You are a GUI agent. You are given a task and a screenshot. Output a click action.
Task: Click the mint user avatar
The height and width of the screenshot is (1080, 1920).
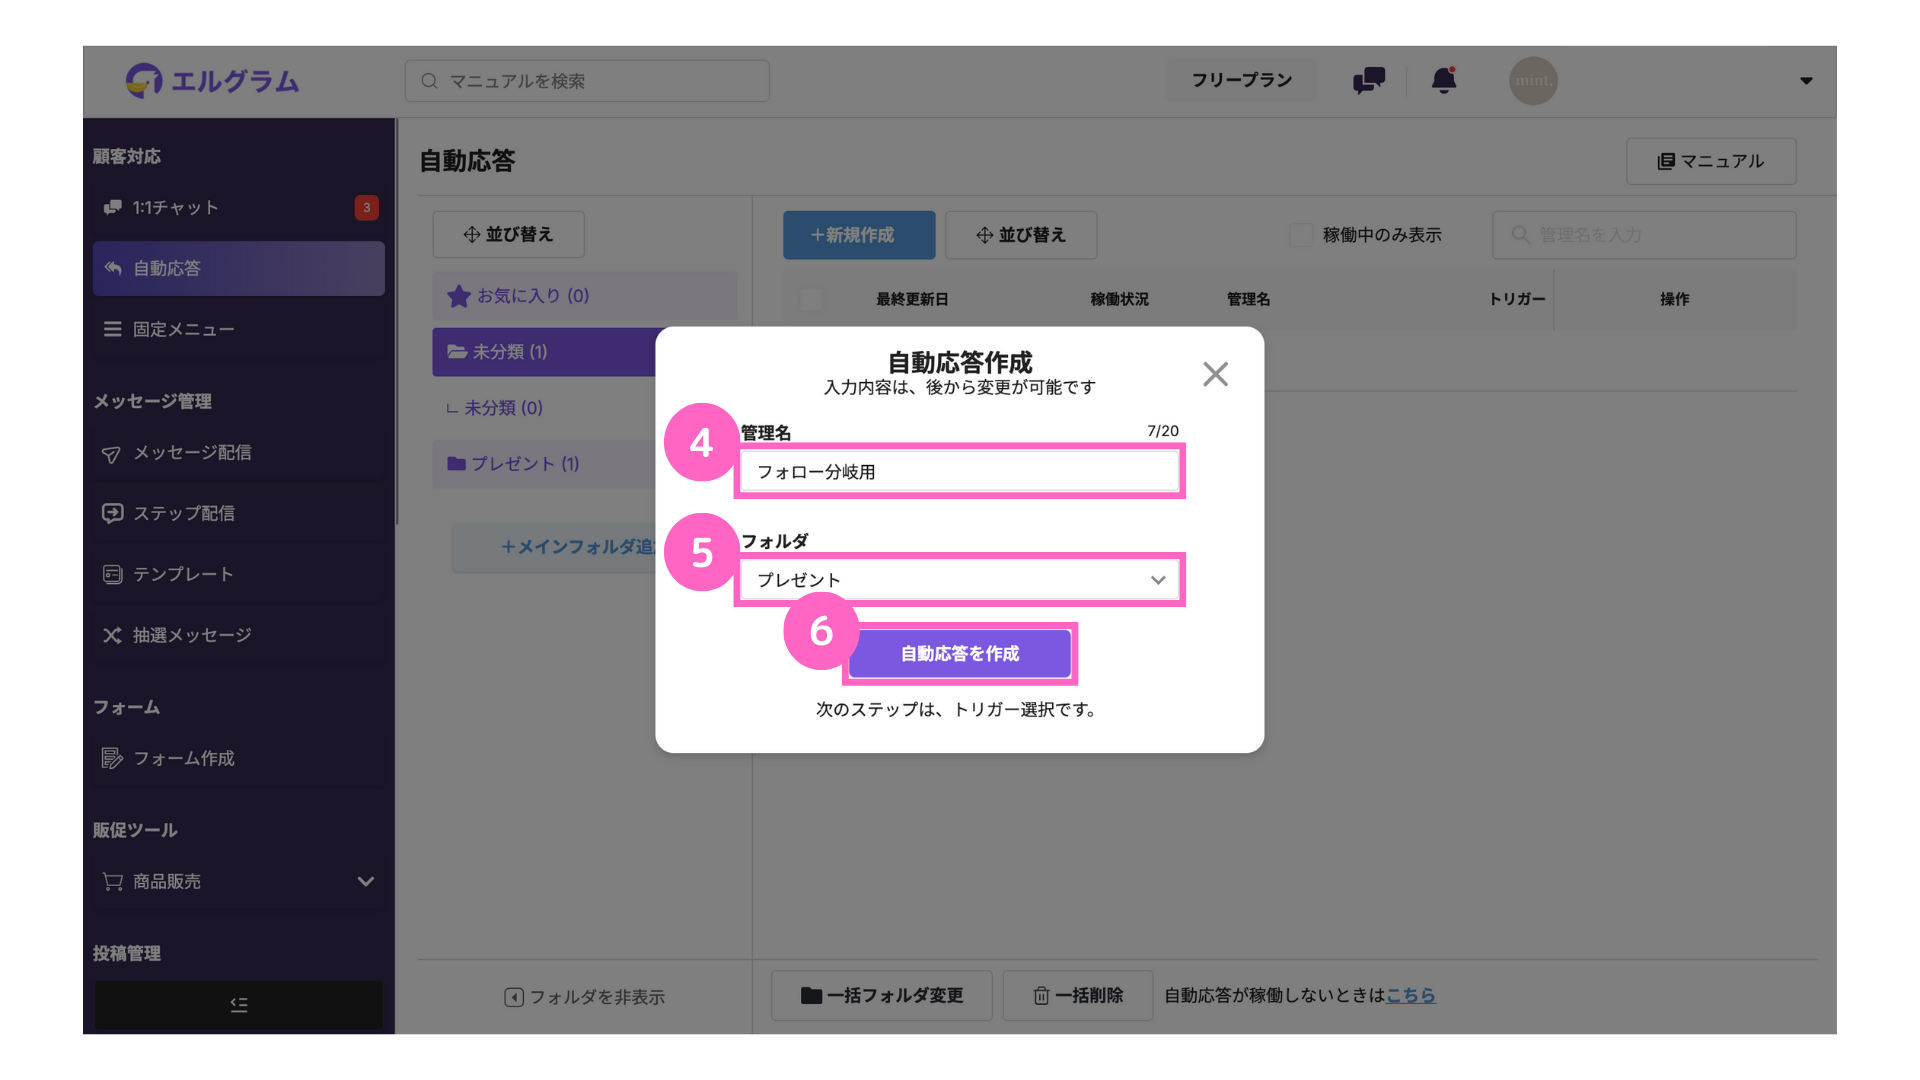1533,80
